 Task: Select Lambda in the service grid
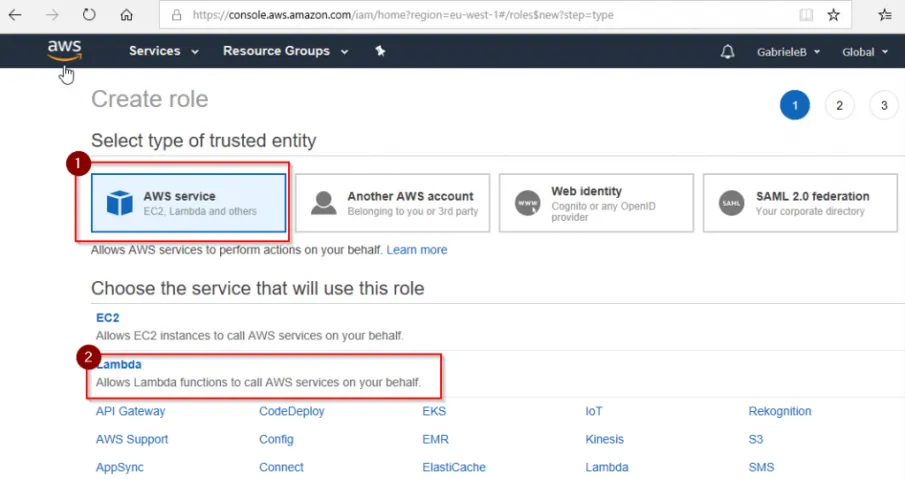pyautogui.click(x=607, y=467)
